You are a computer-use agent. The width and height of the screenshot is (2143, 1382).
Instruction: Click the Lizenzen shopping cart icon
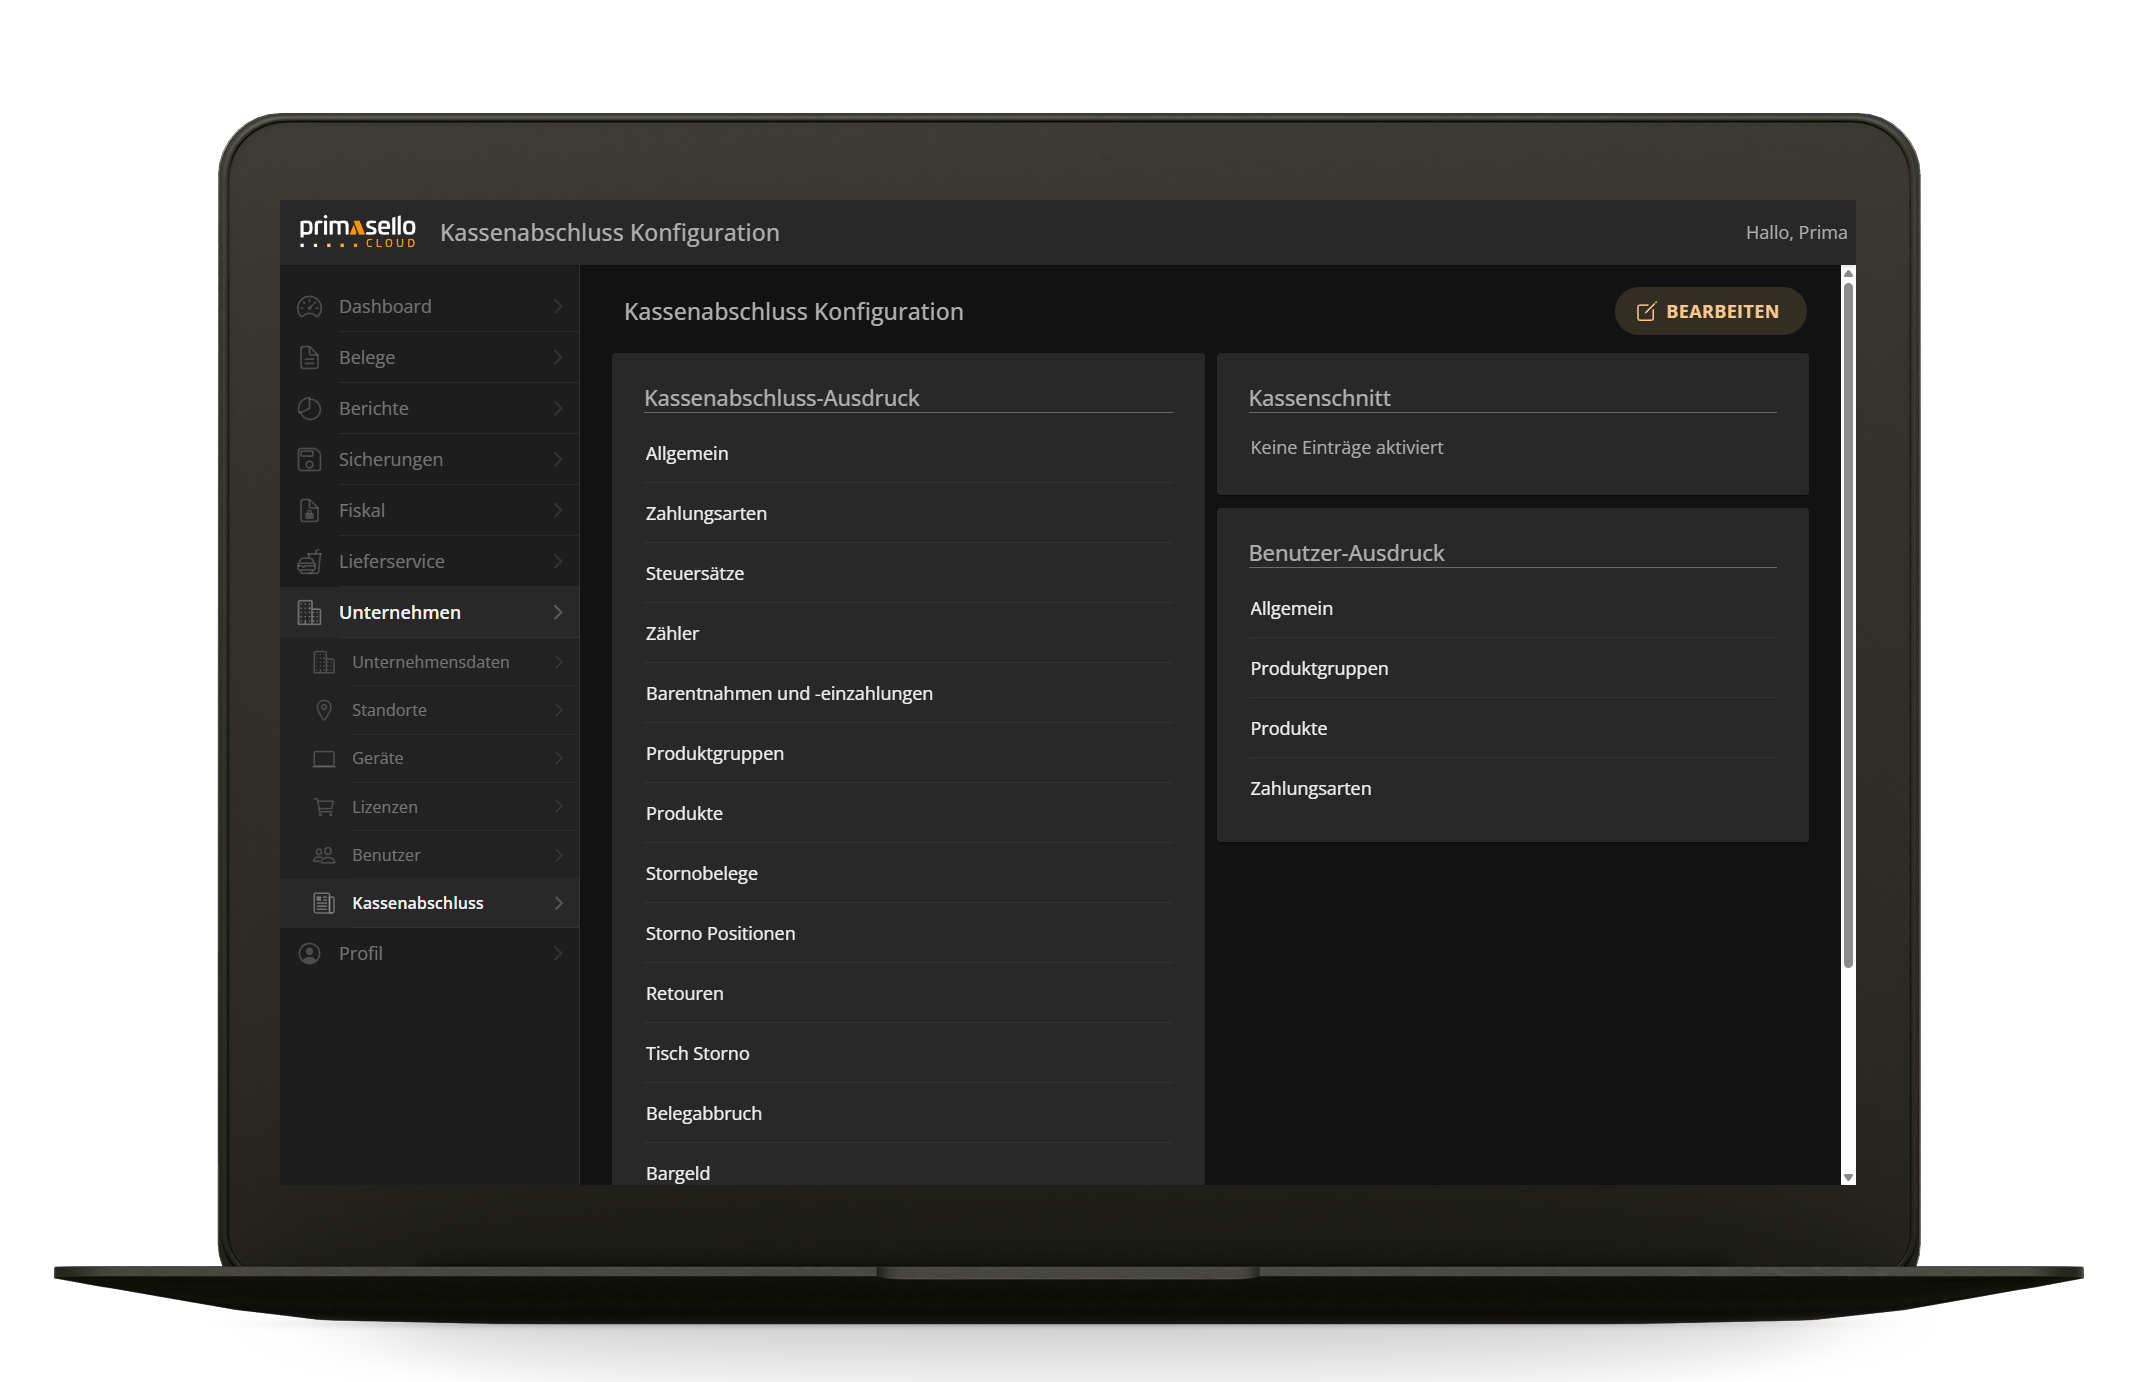(x=324, y=806)
